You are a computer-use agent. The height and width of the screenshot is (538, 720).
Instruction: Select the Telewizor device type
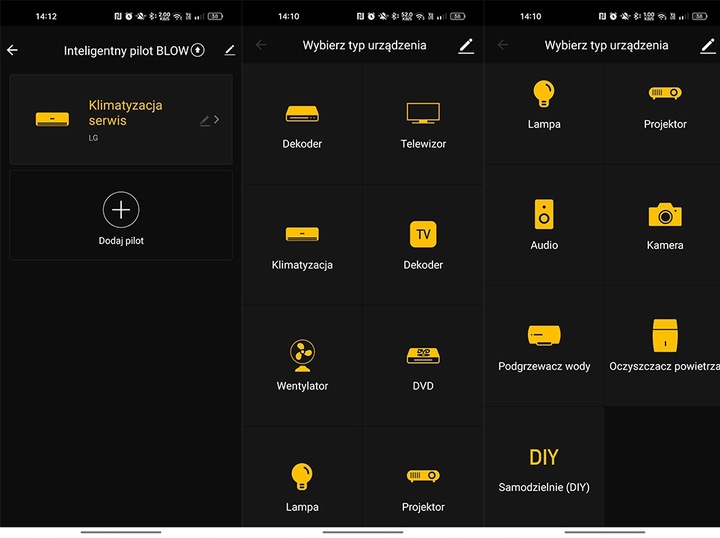tap(423, 124)
